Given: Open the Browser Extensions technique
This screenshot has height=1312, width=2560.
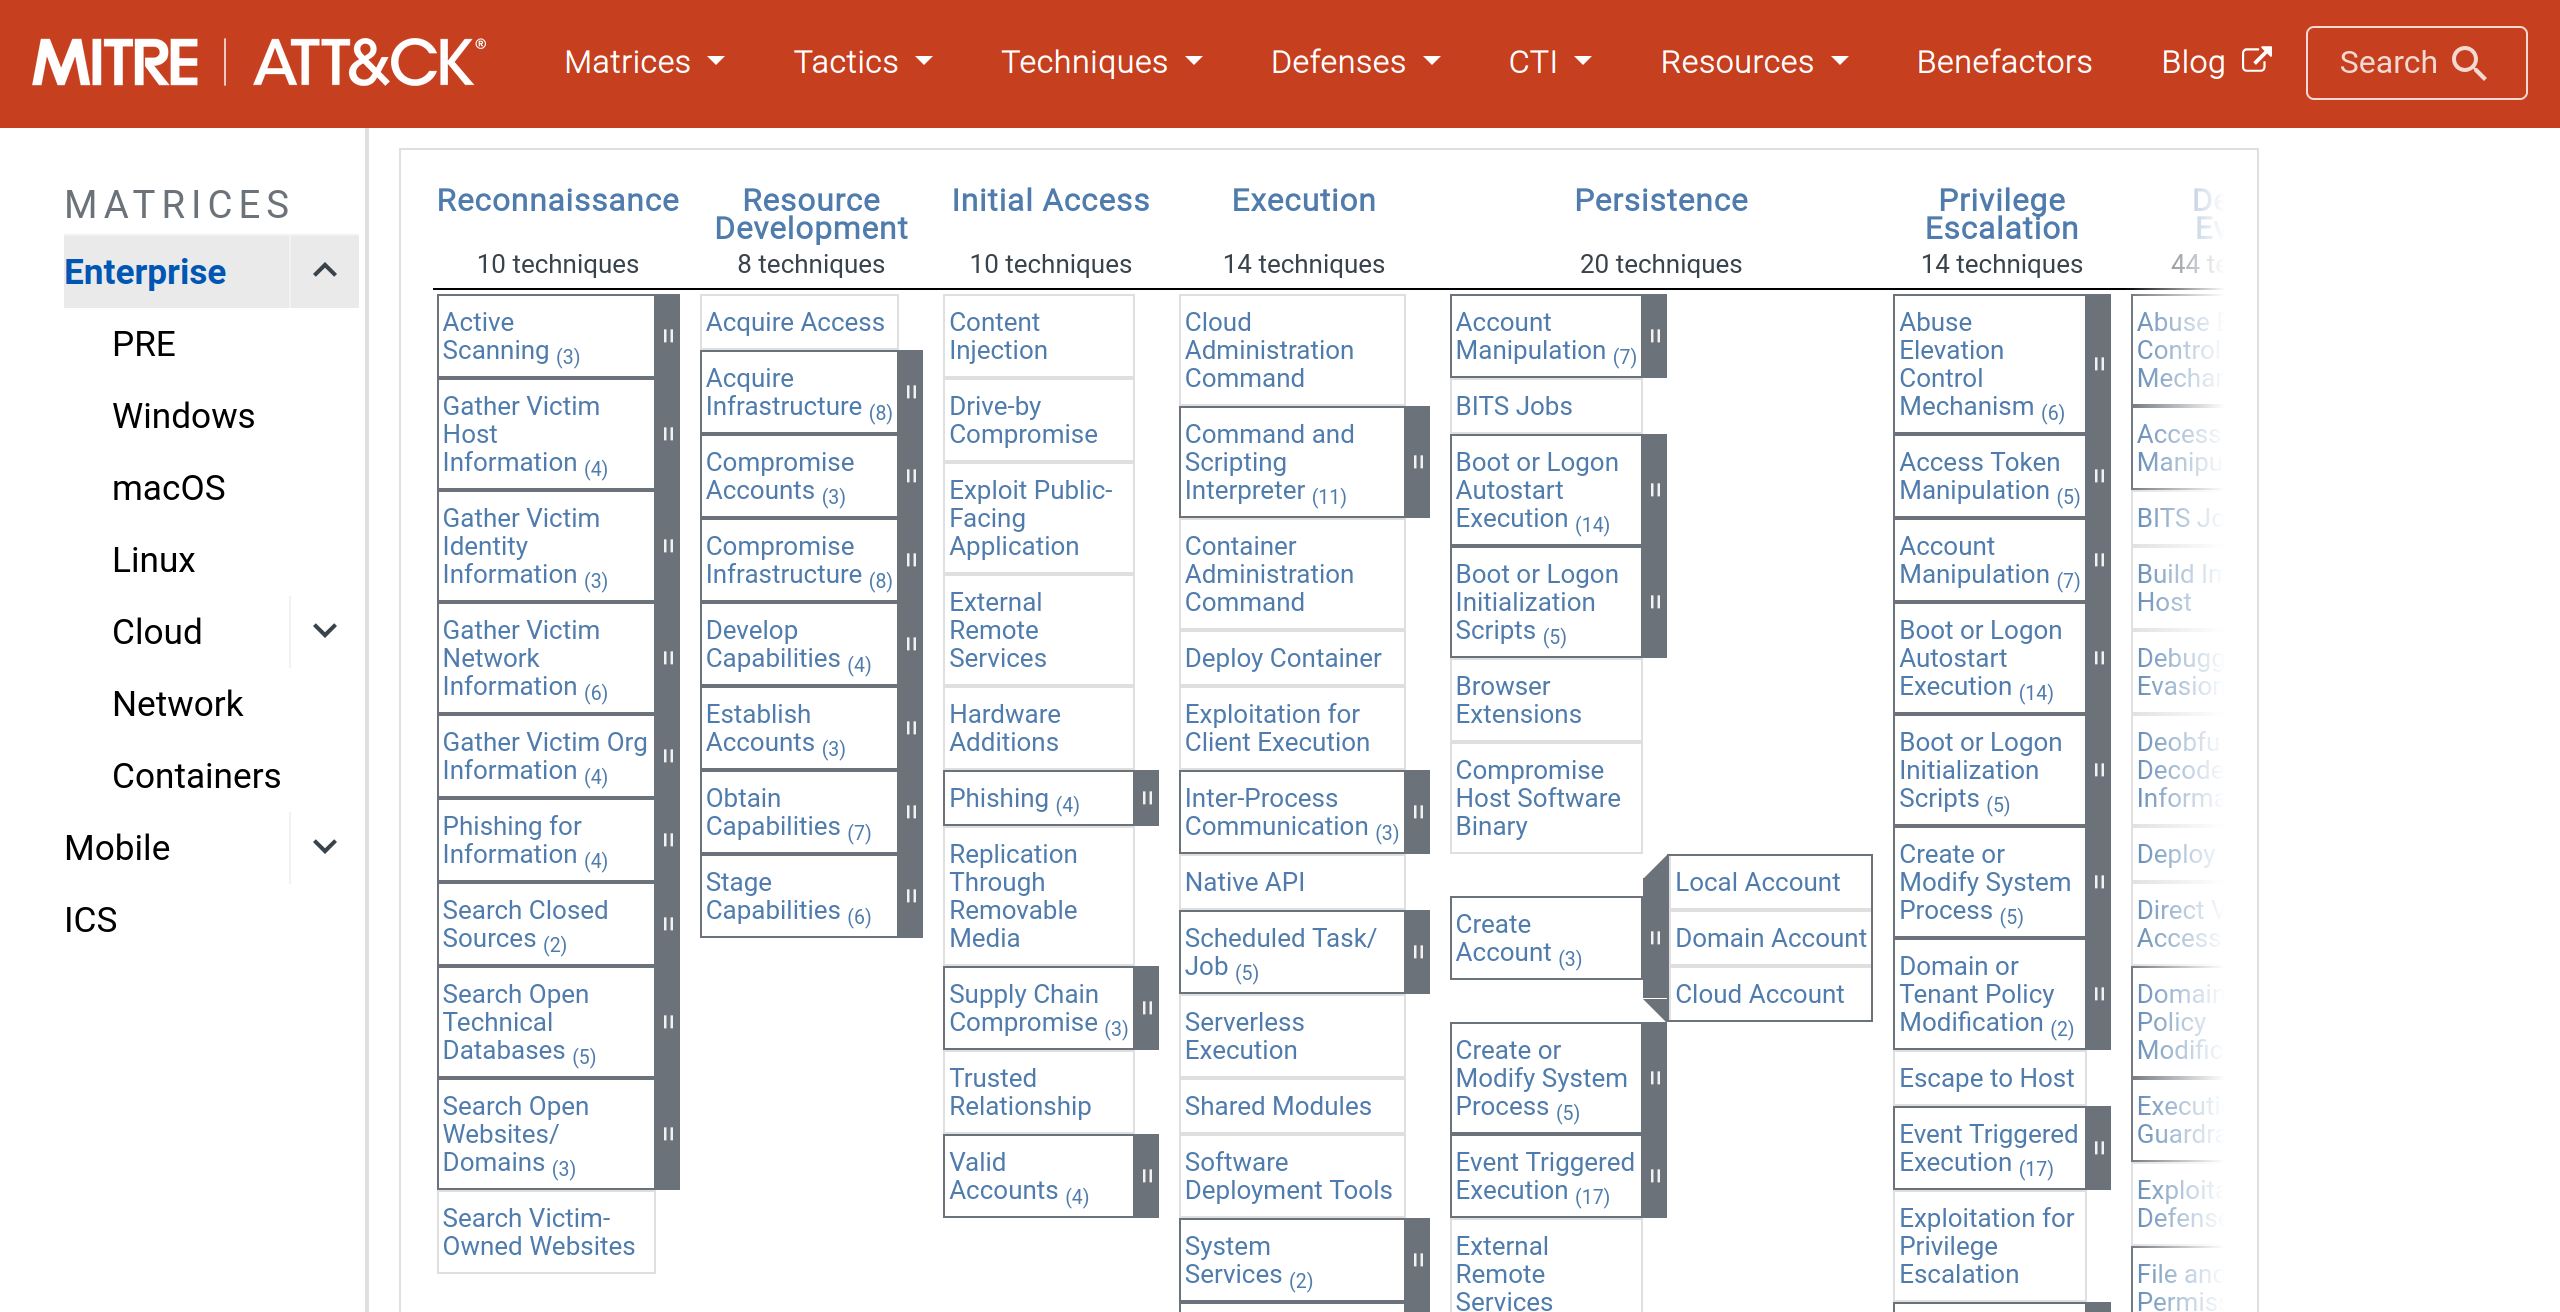Looking at the screenshot, I should click(1519, 700).
